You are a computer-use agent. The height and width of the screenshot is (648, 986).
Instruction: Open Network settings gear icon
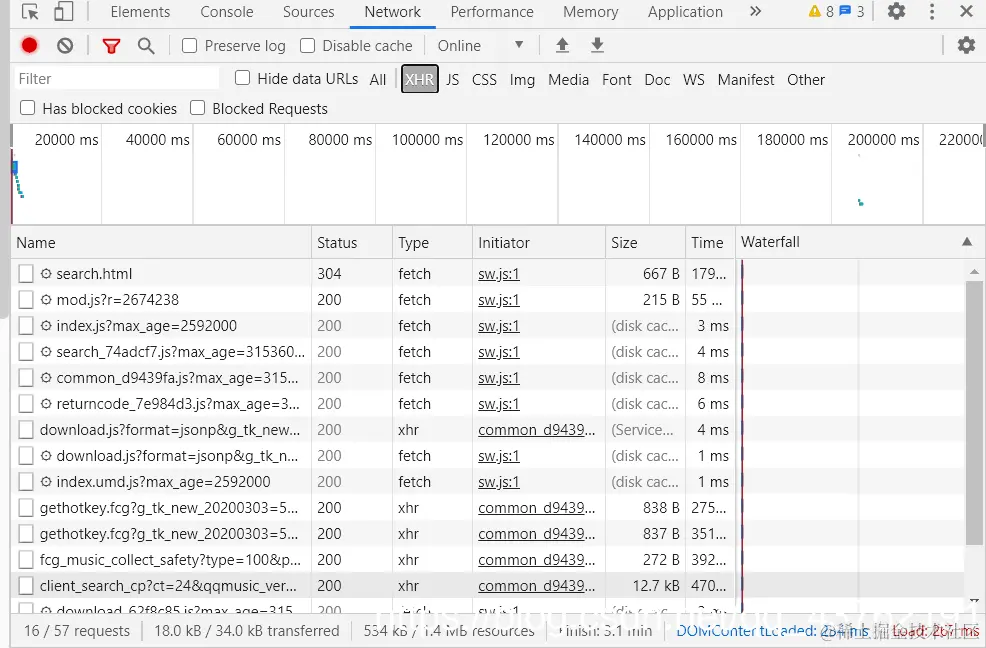tap(966, 45)
